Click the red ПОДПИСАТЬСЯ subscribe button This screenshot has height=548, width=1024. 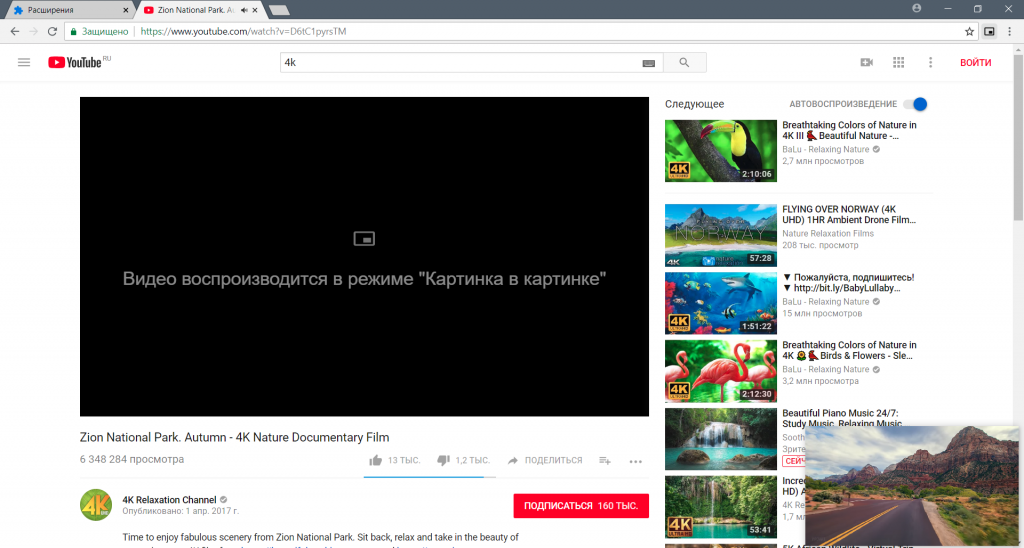(x=580, y=506)
